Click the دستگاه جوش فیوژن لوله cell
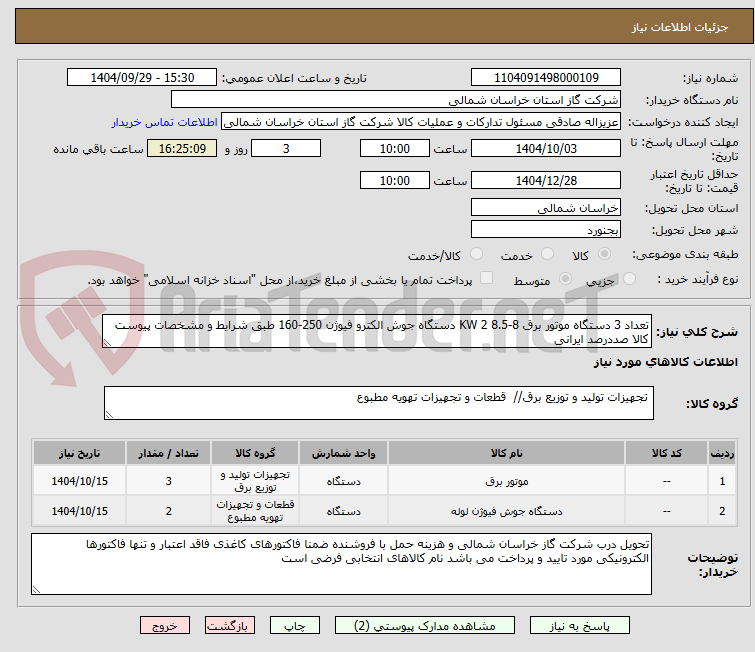This screenshot has height=652, width=755. (x=507, y=511)
